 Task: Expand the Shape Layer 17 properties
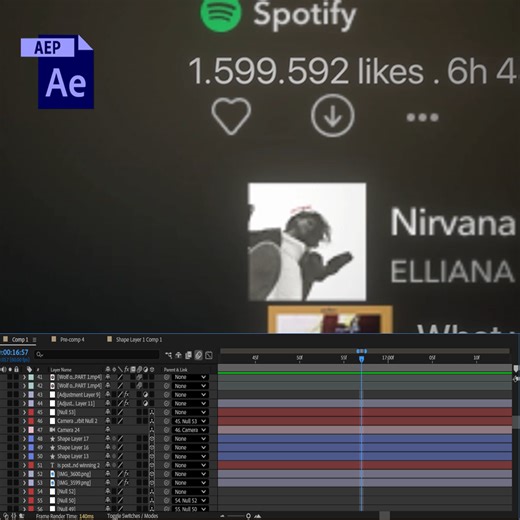point(24,439)
